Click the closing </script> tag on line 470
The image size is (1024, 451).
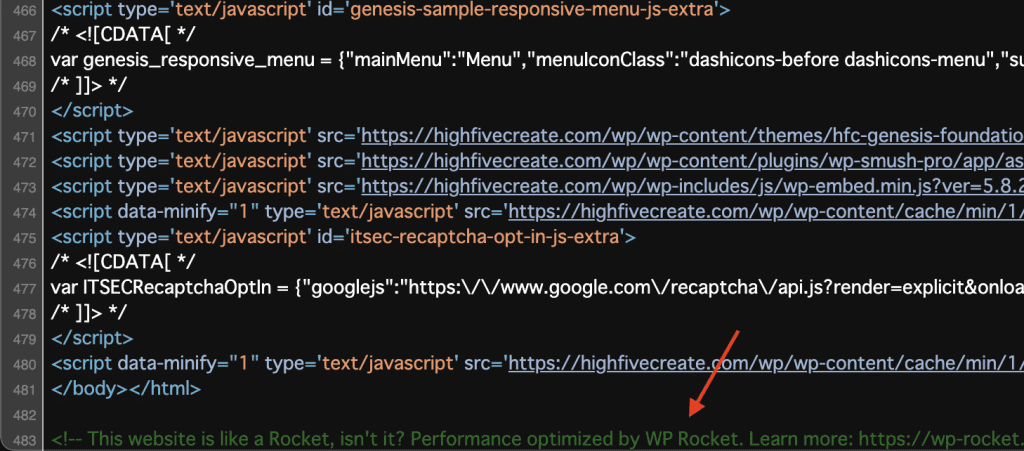92,111
